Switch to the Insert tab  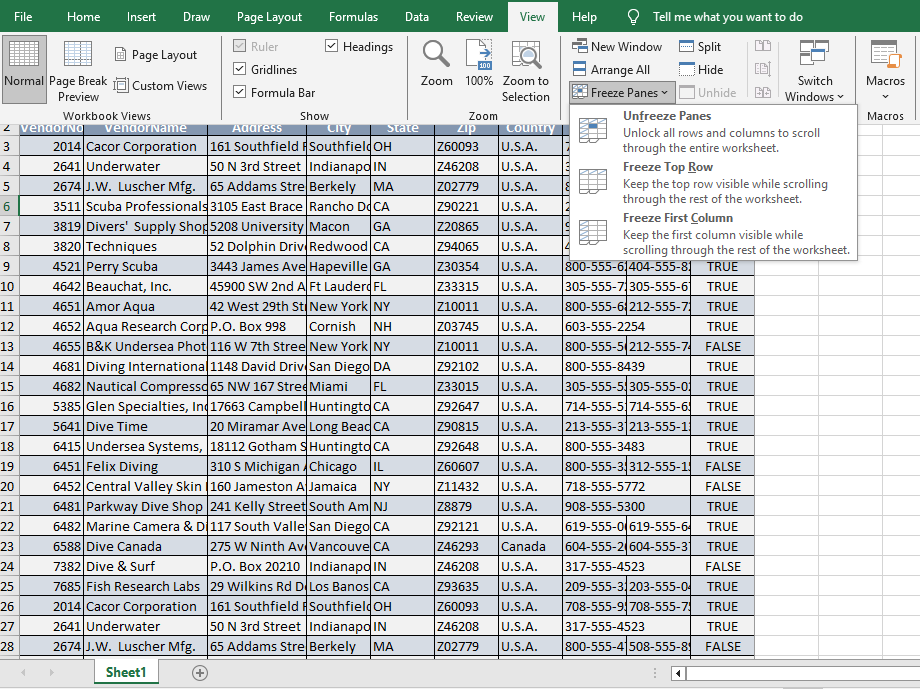coord(141,16)
